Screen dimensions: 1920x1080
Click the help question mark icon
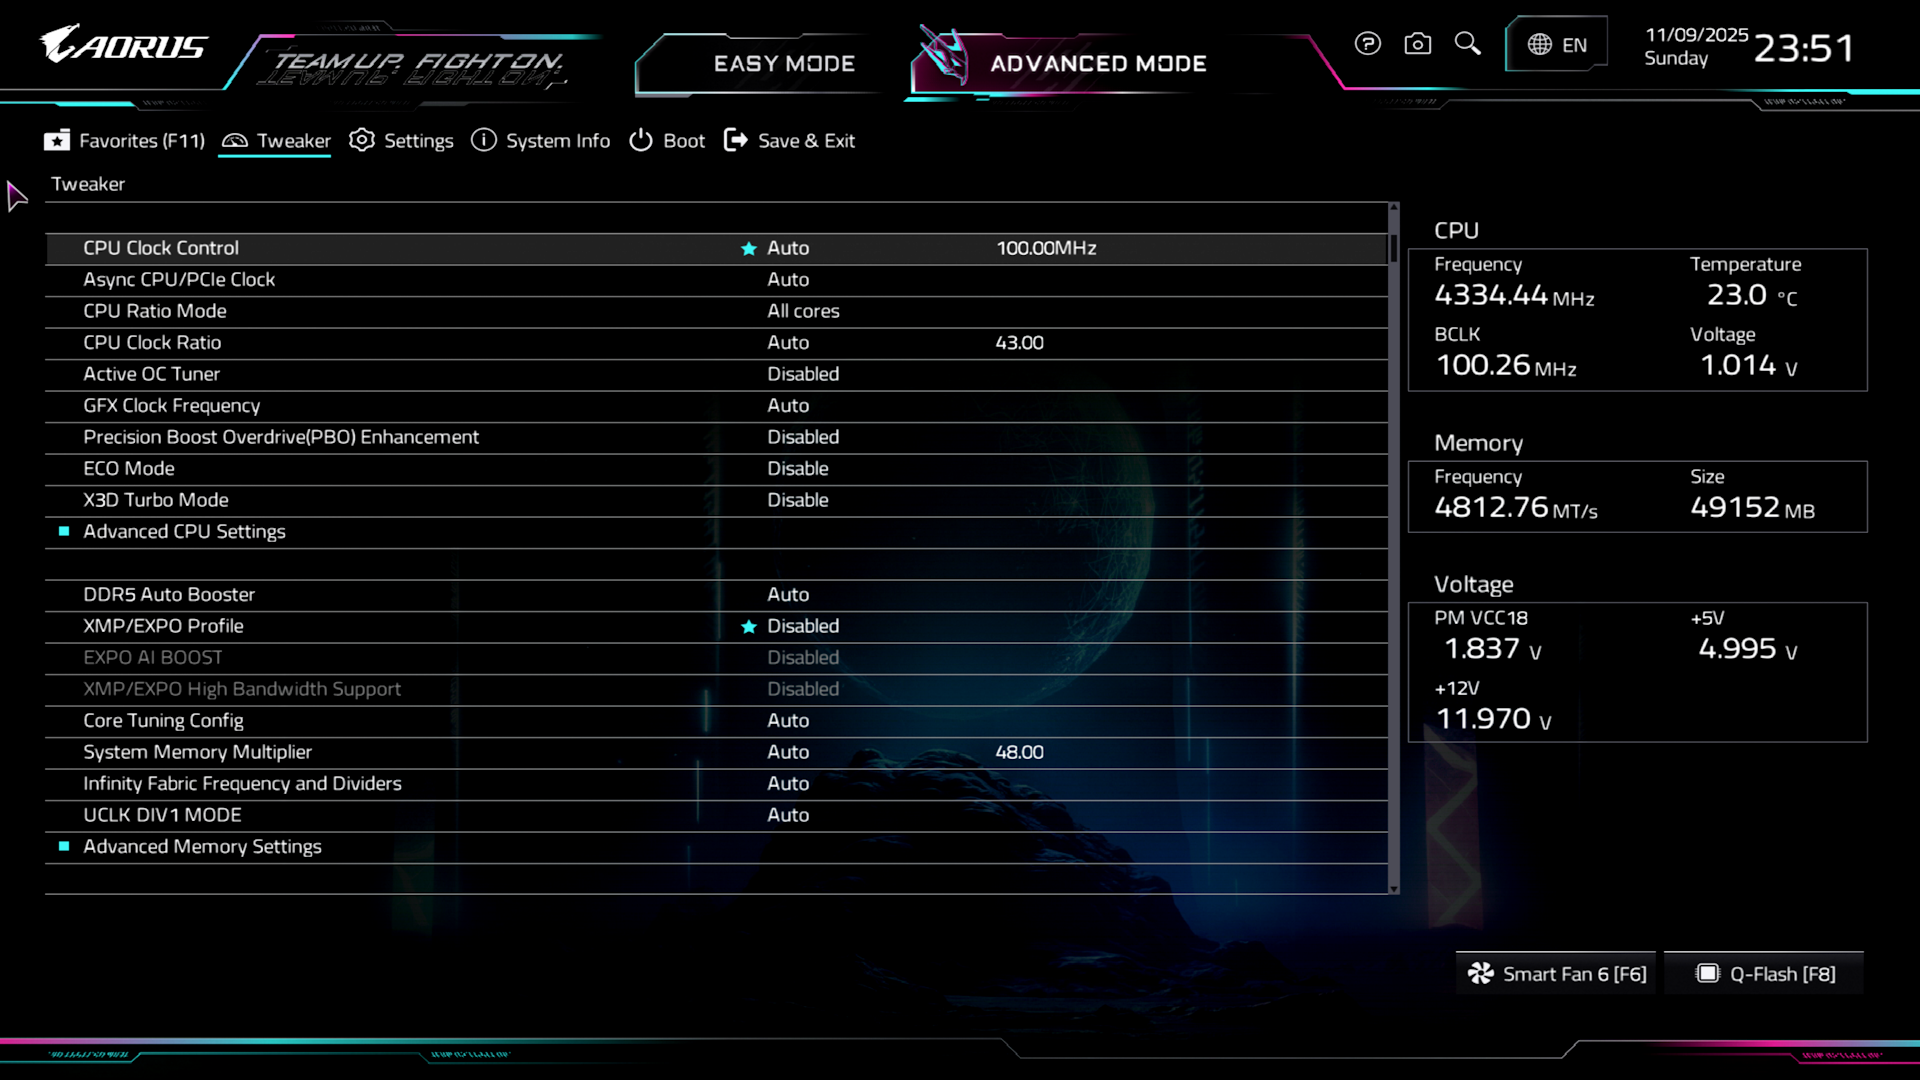tap(1367, 44)
